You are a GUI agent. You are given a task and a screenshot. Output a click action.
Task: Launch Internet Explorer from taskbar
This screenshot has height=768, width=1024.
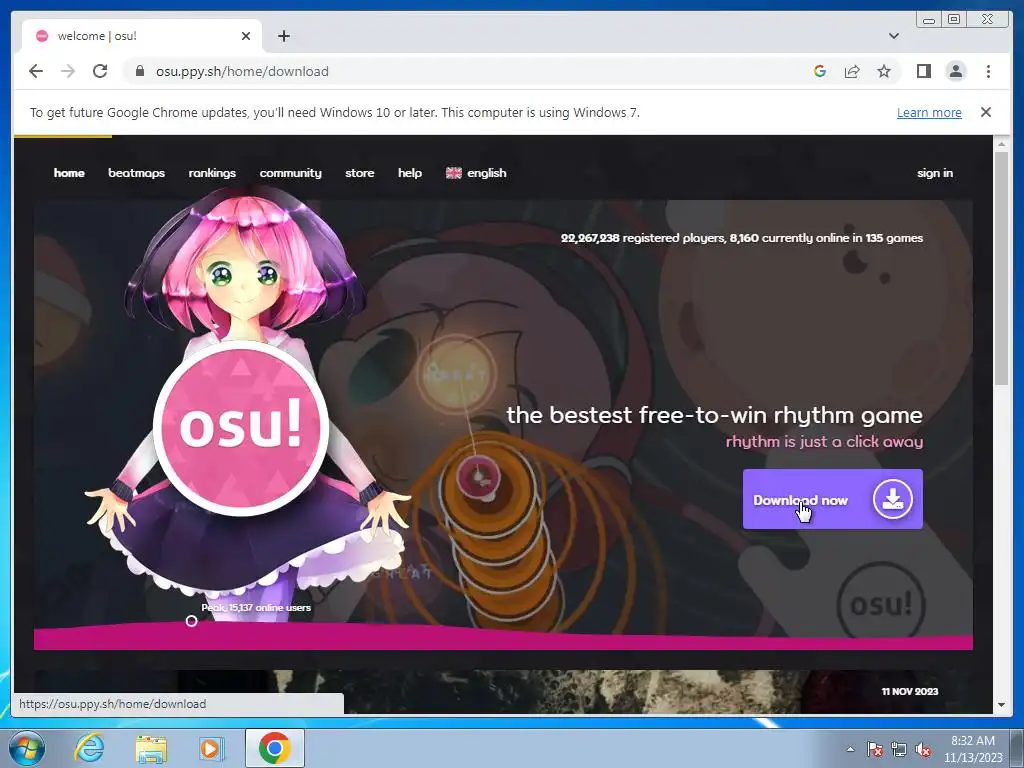[x=89, y=748]
